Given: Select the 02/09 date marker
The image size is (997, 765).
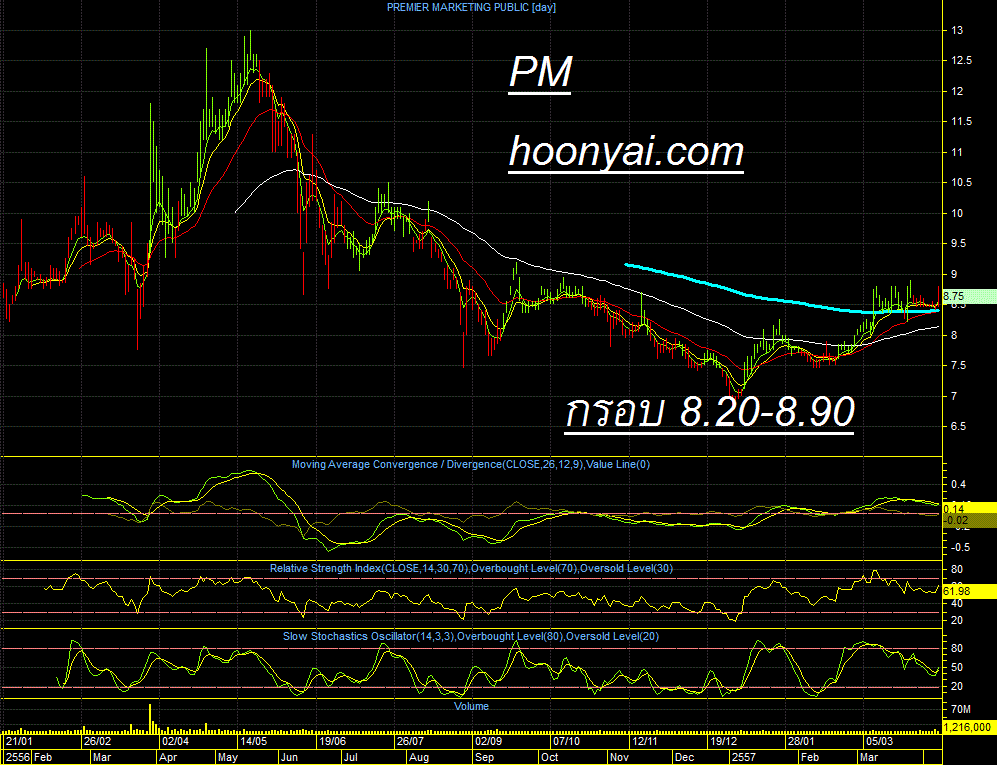Looking at the screenshot, I should 488,741.
